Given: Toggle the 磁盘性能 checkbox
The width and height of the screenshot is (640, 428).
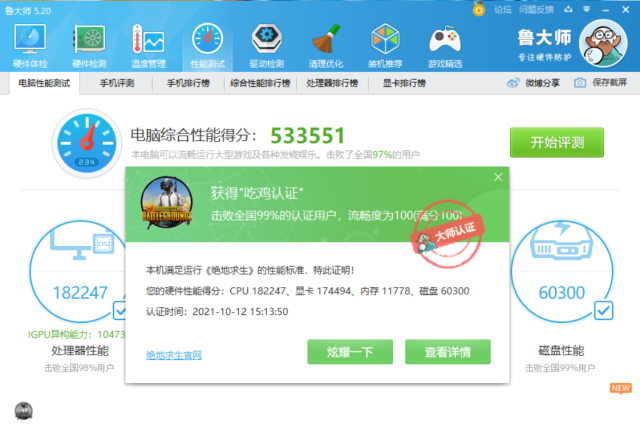Looking at the screenshot, I should coord(603,311).
